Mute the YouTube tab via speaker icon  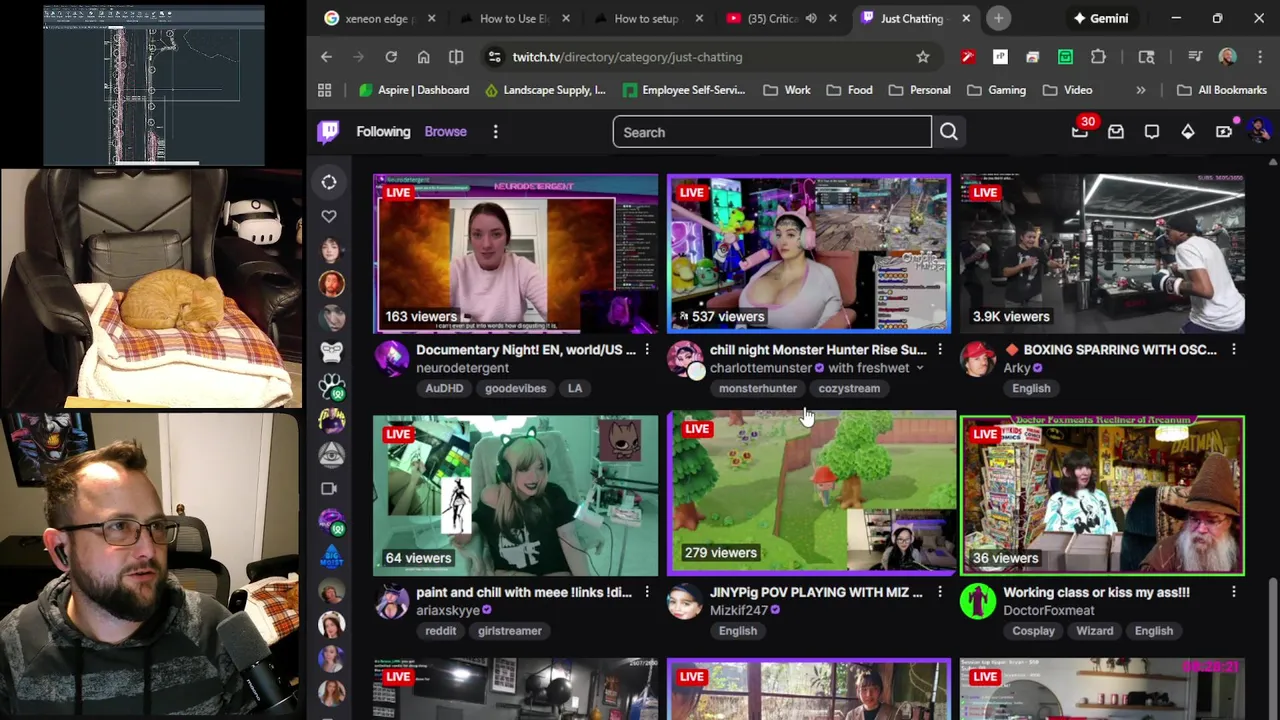[x=811, y=18]
